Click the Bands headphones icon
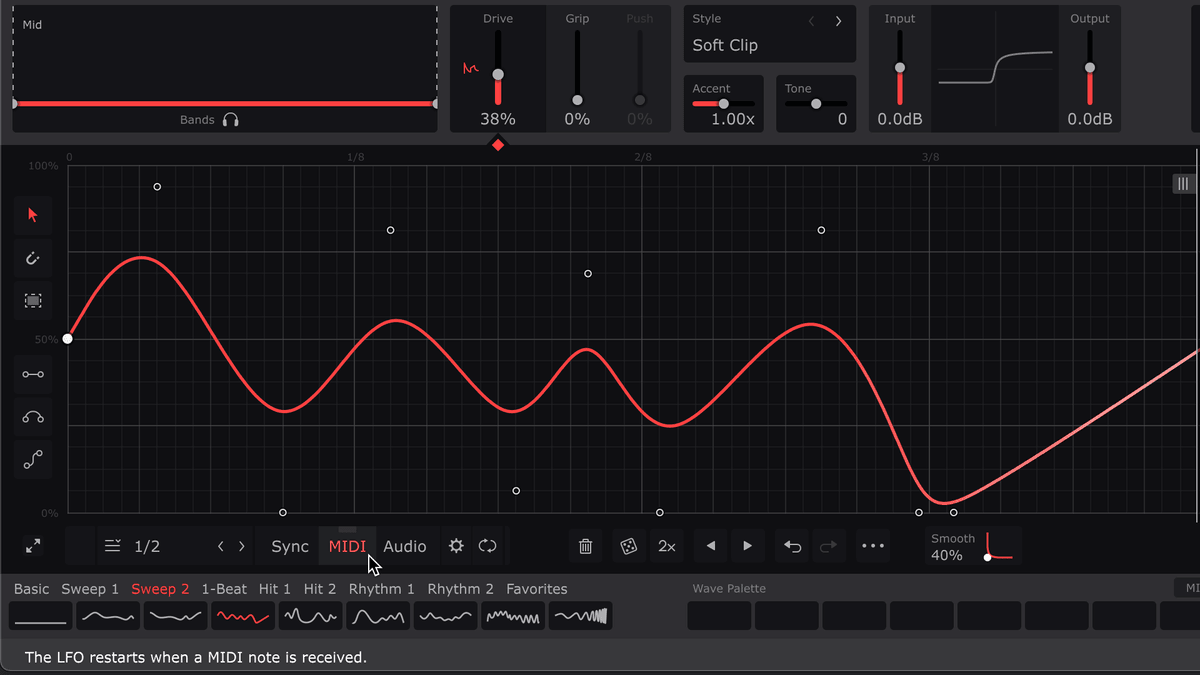1200x675 pixels. pos(231,120)
